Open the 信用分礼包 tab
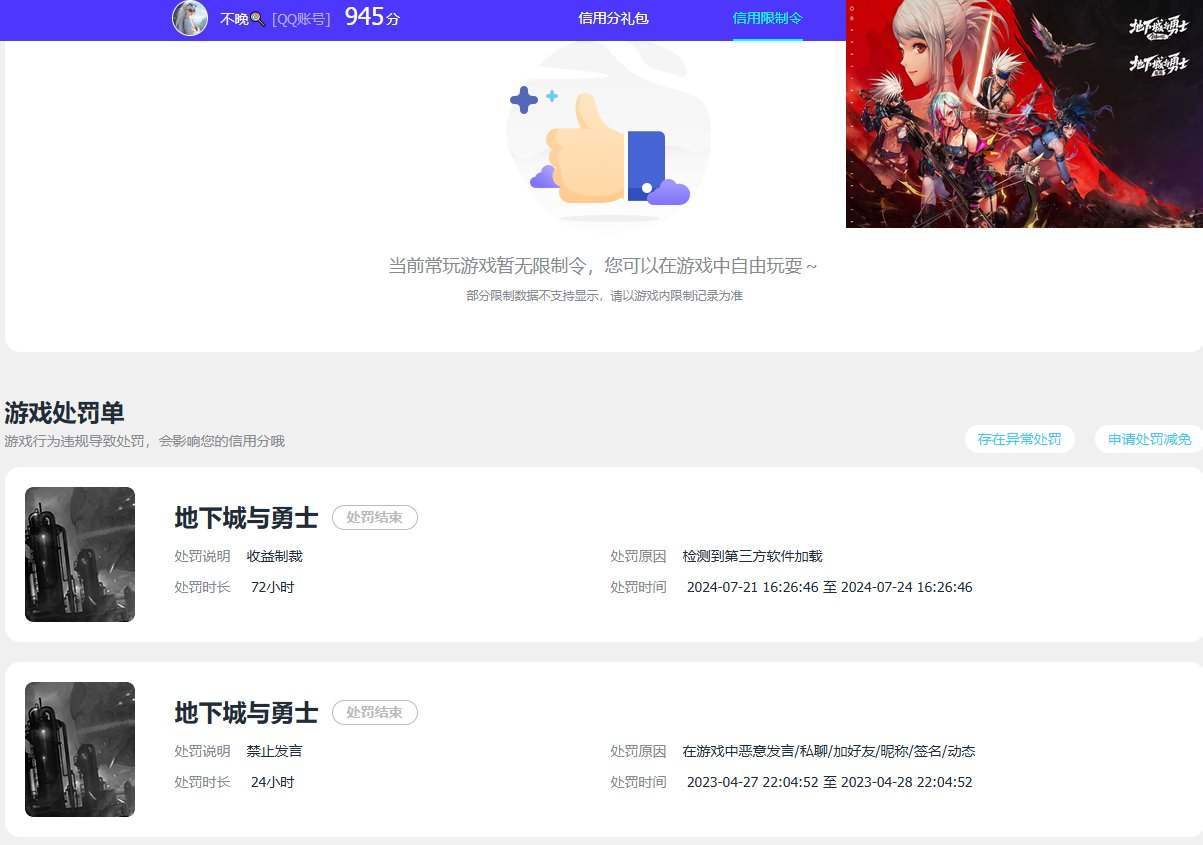 (x=613, y=18)
